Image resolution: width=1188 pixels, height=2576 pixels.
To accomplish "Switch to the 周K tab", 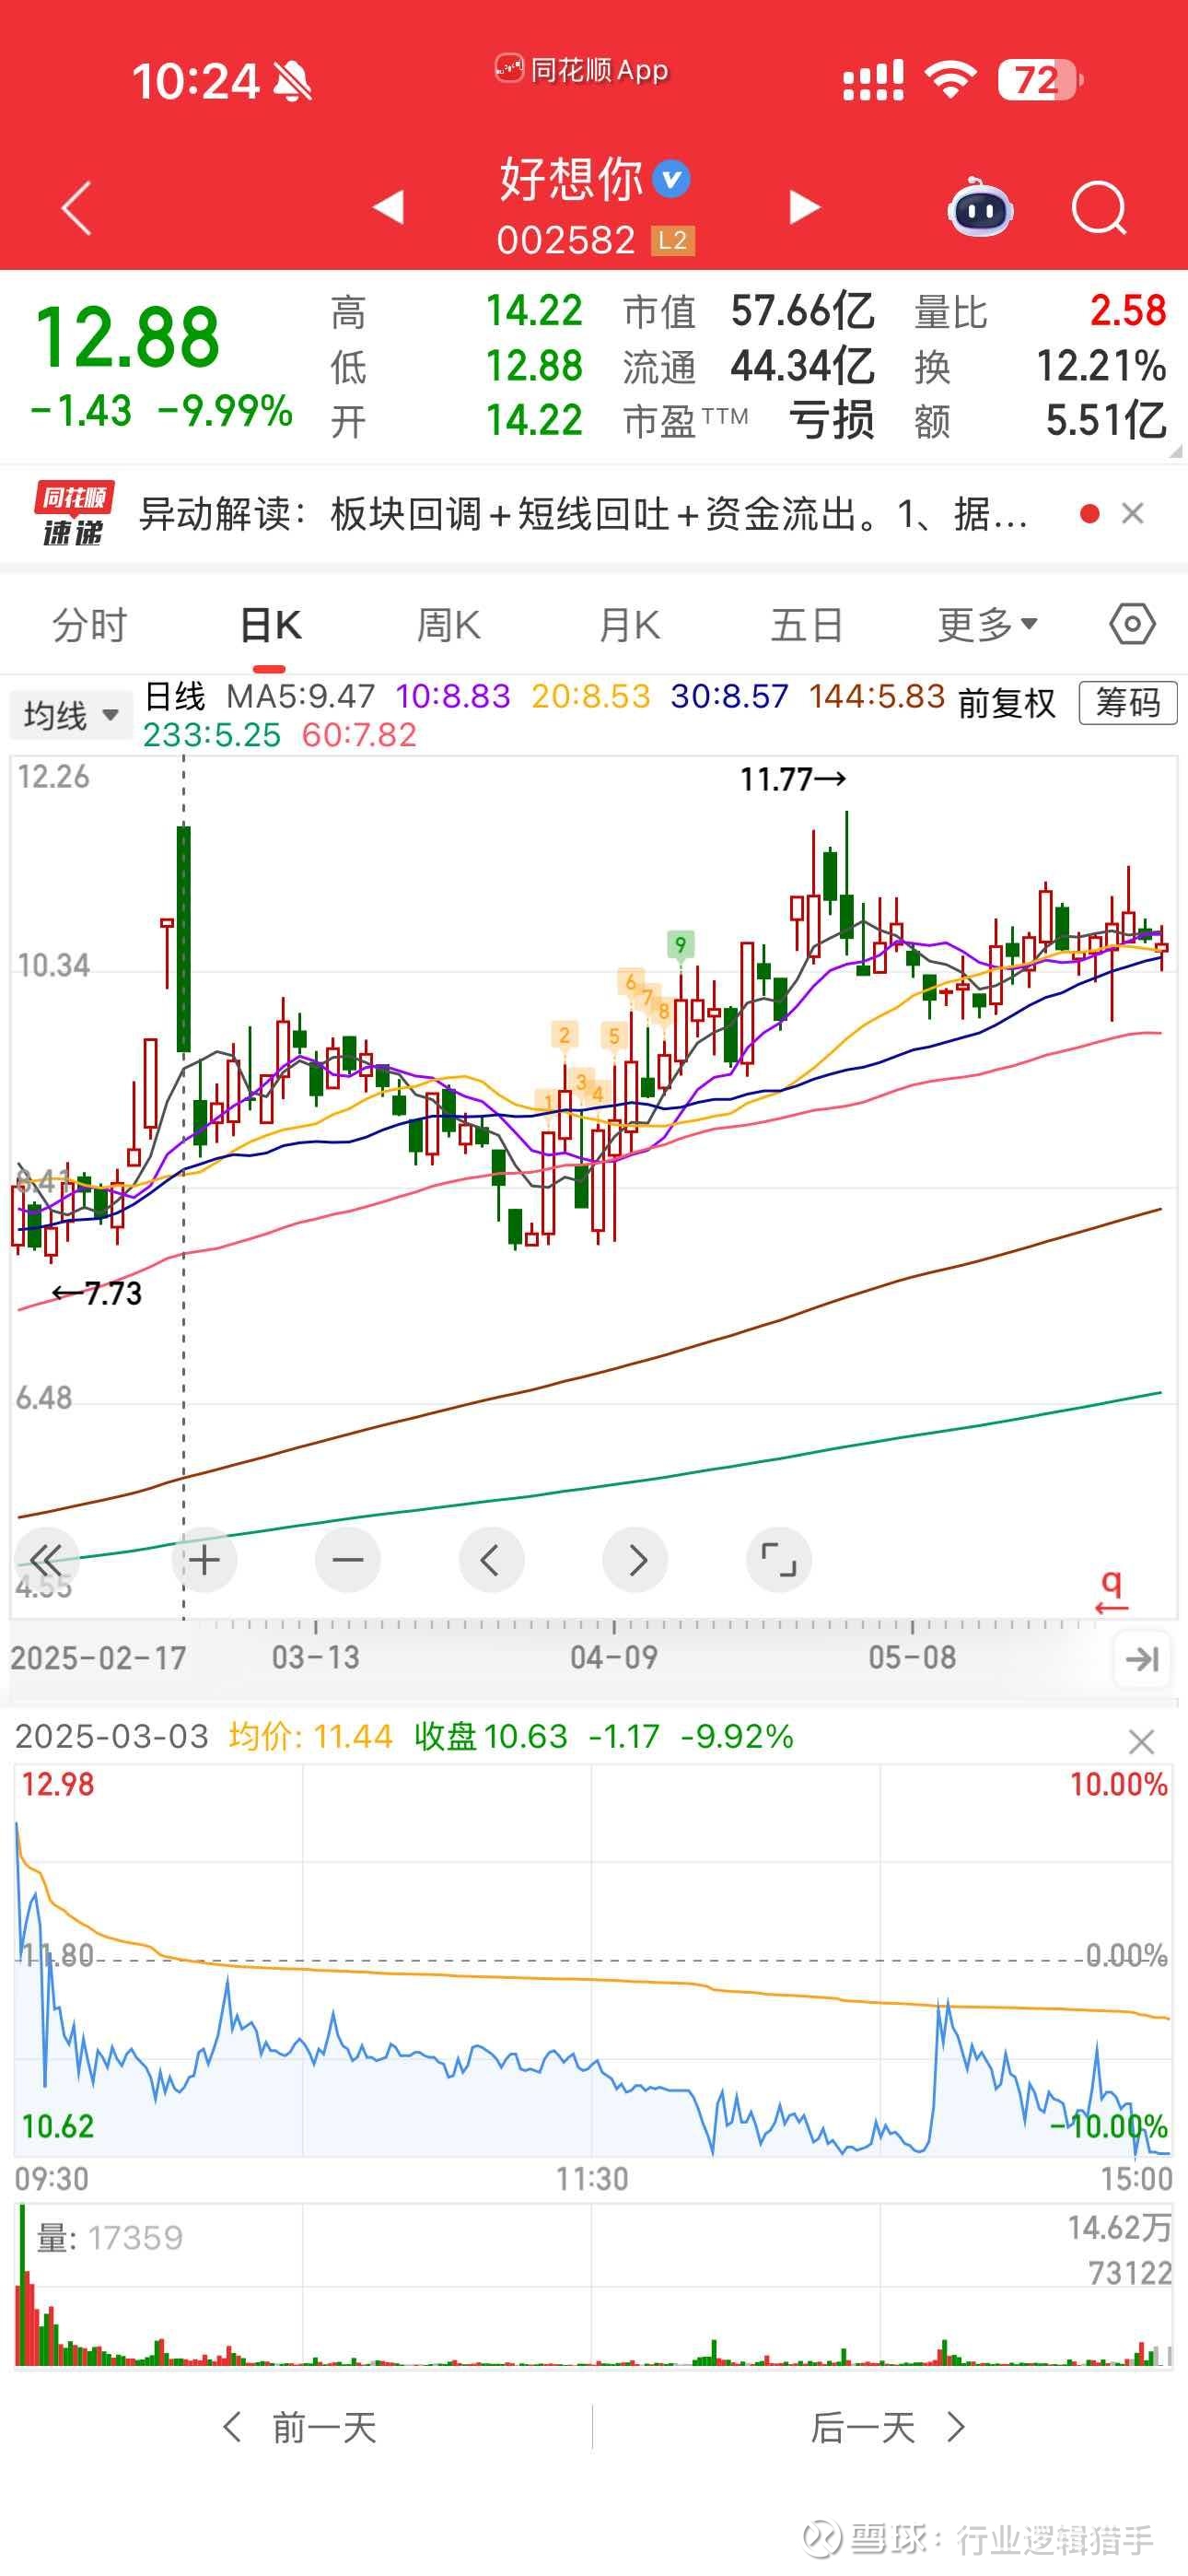I will pos(448,626).
